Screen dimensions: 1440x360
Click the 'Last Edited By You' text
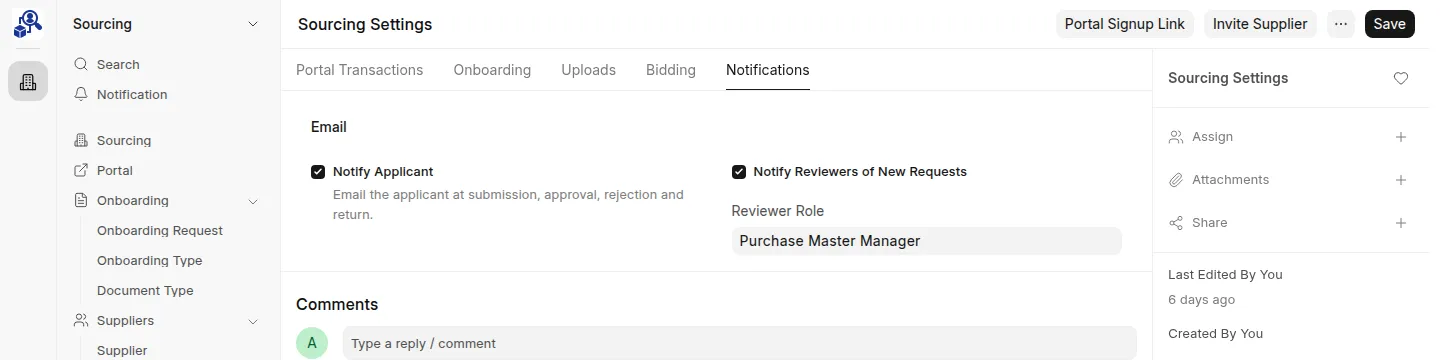pyautogui.click(x=1225, y=274)
